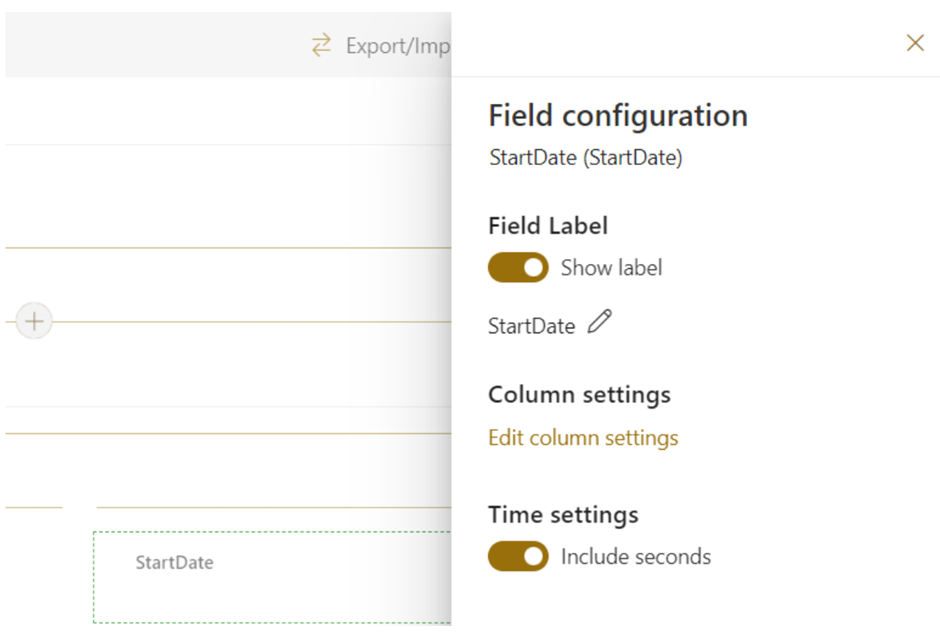
Task: Click the pencil icon to edit label
Action: tap(599, 323)
